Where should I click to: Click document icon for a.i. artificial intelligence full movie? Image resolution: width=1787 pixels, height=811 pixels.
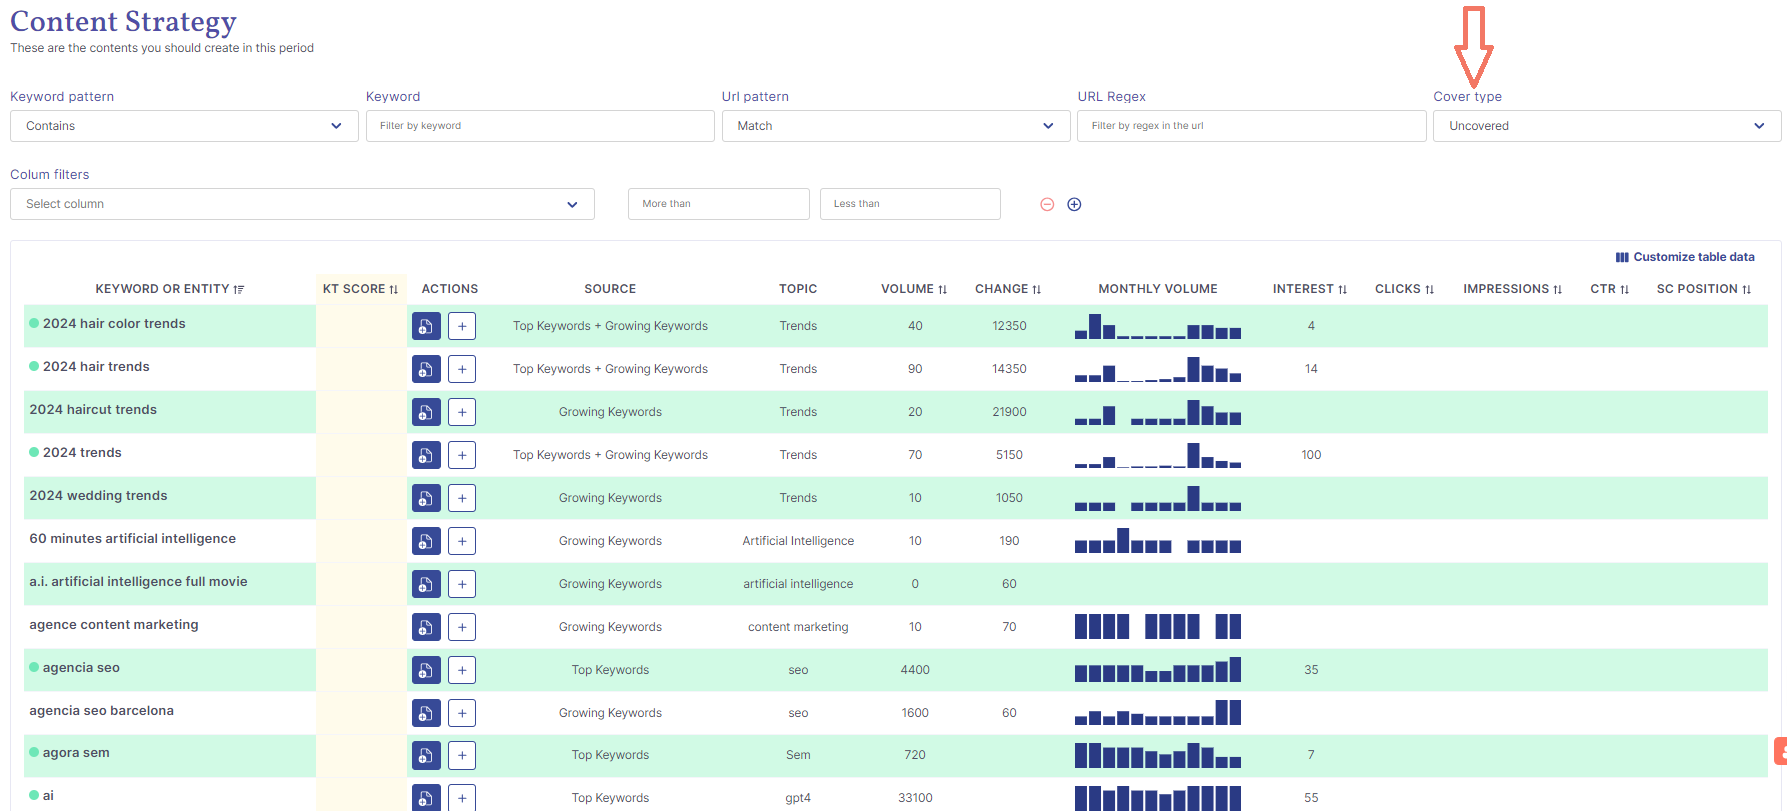426,584
